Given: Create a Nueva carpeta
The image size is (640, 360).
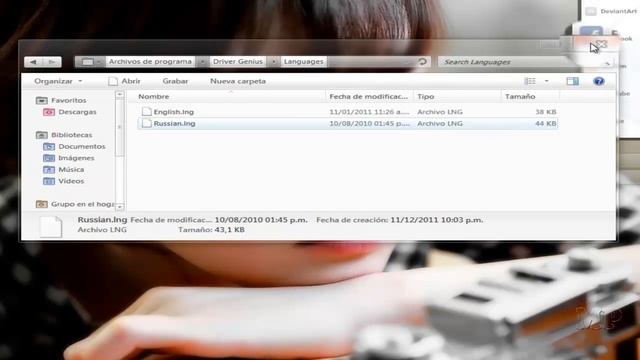Looking at the screenshot, I should click(x=238, y=81).
